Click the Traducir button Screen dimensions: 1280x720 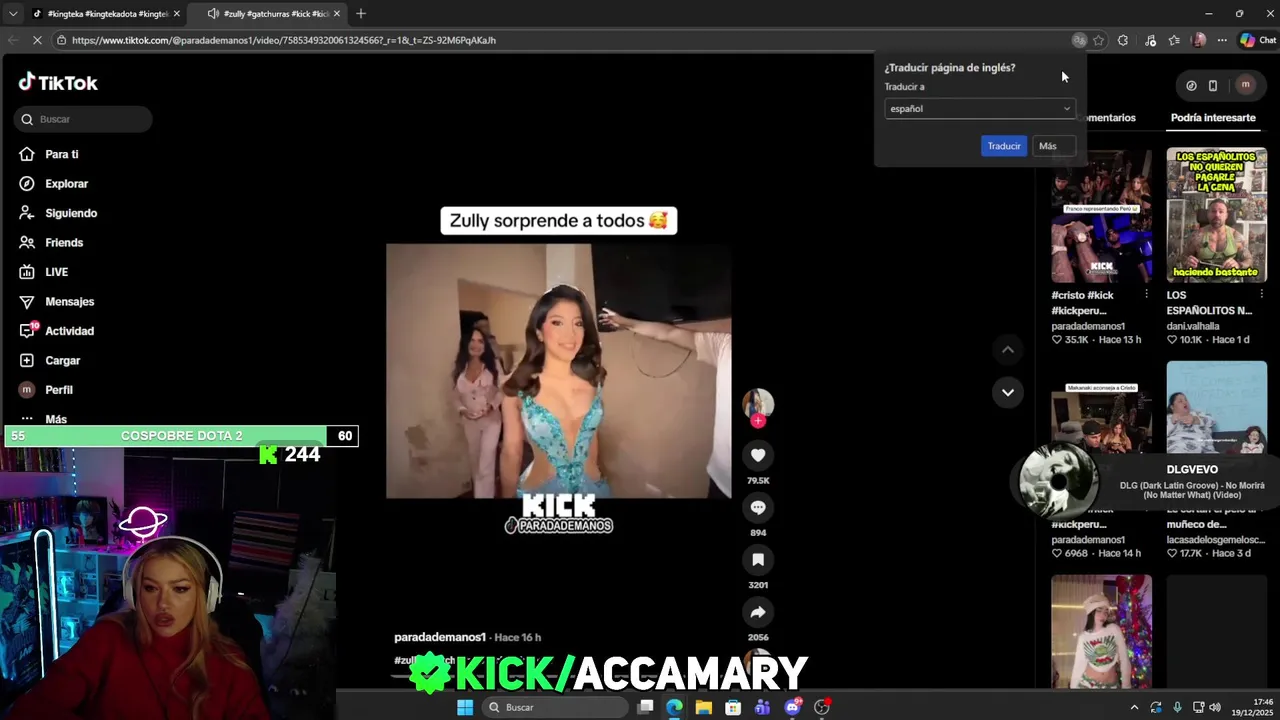(1004, 146)
